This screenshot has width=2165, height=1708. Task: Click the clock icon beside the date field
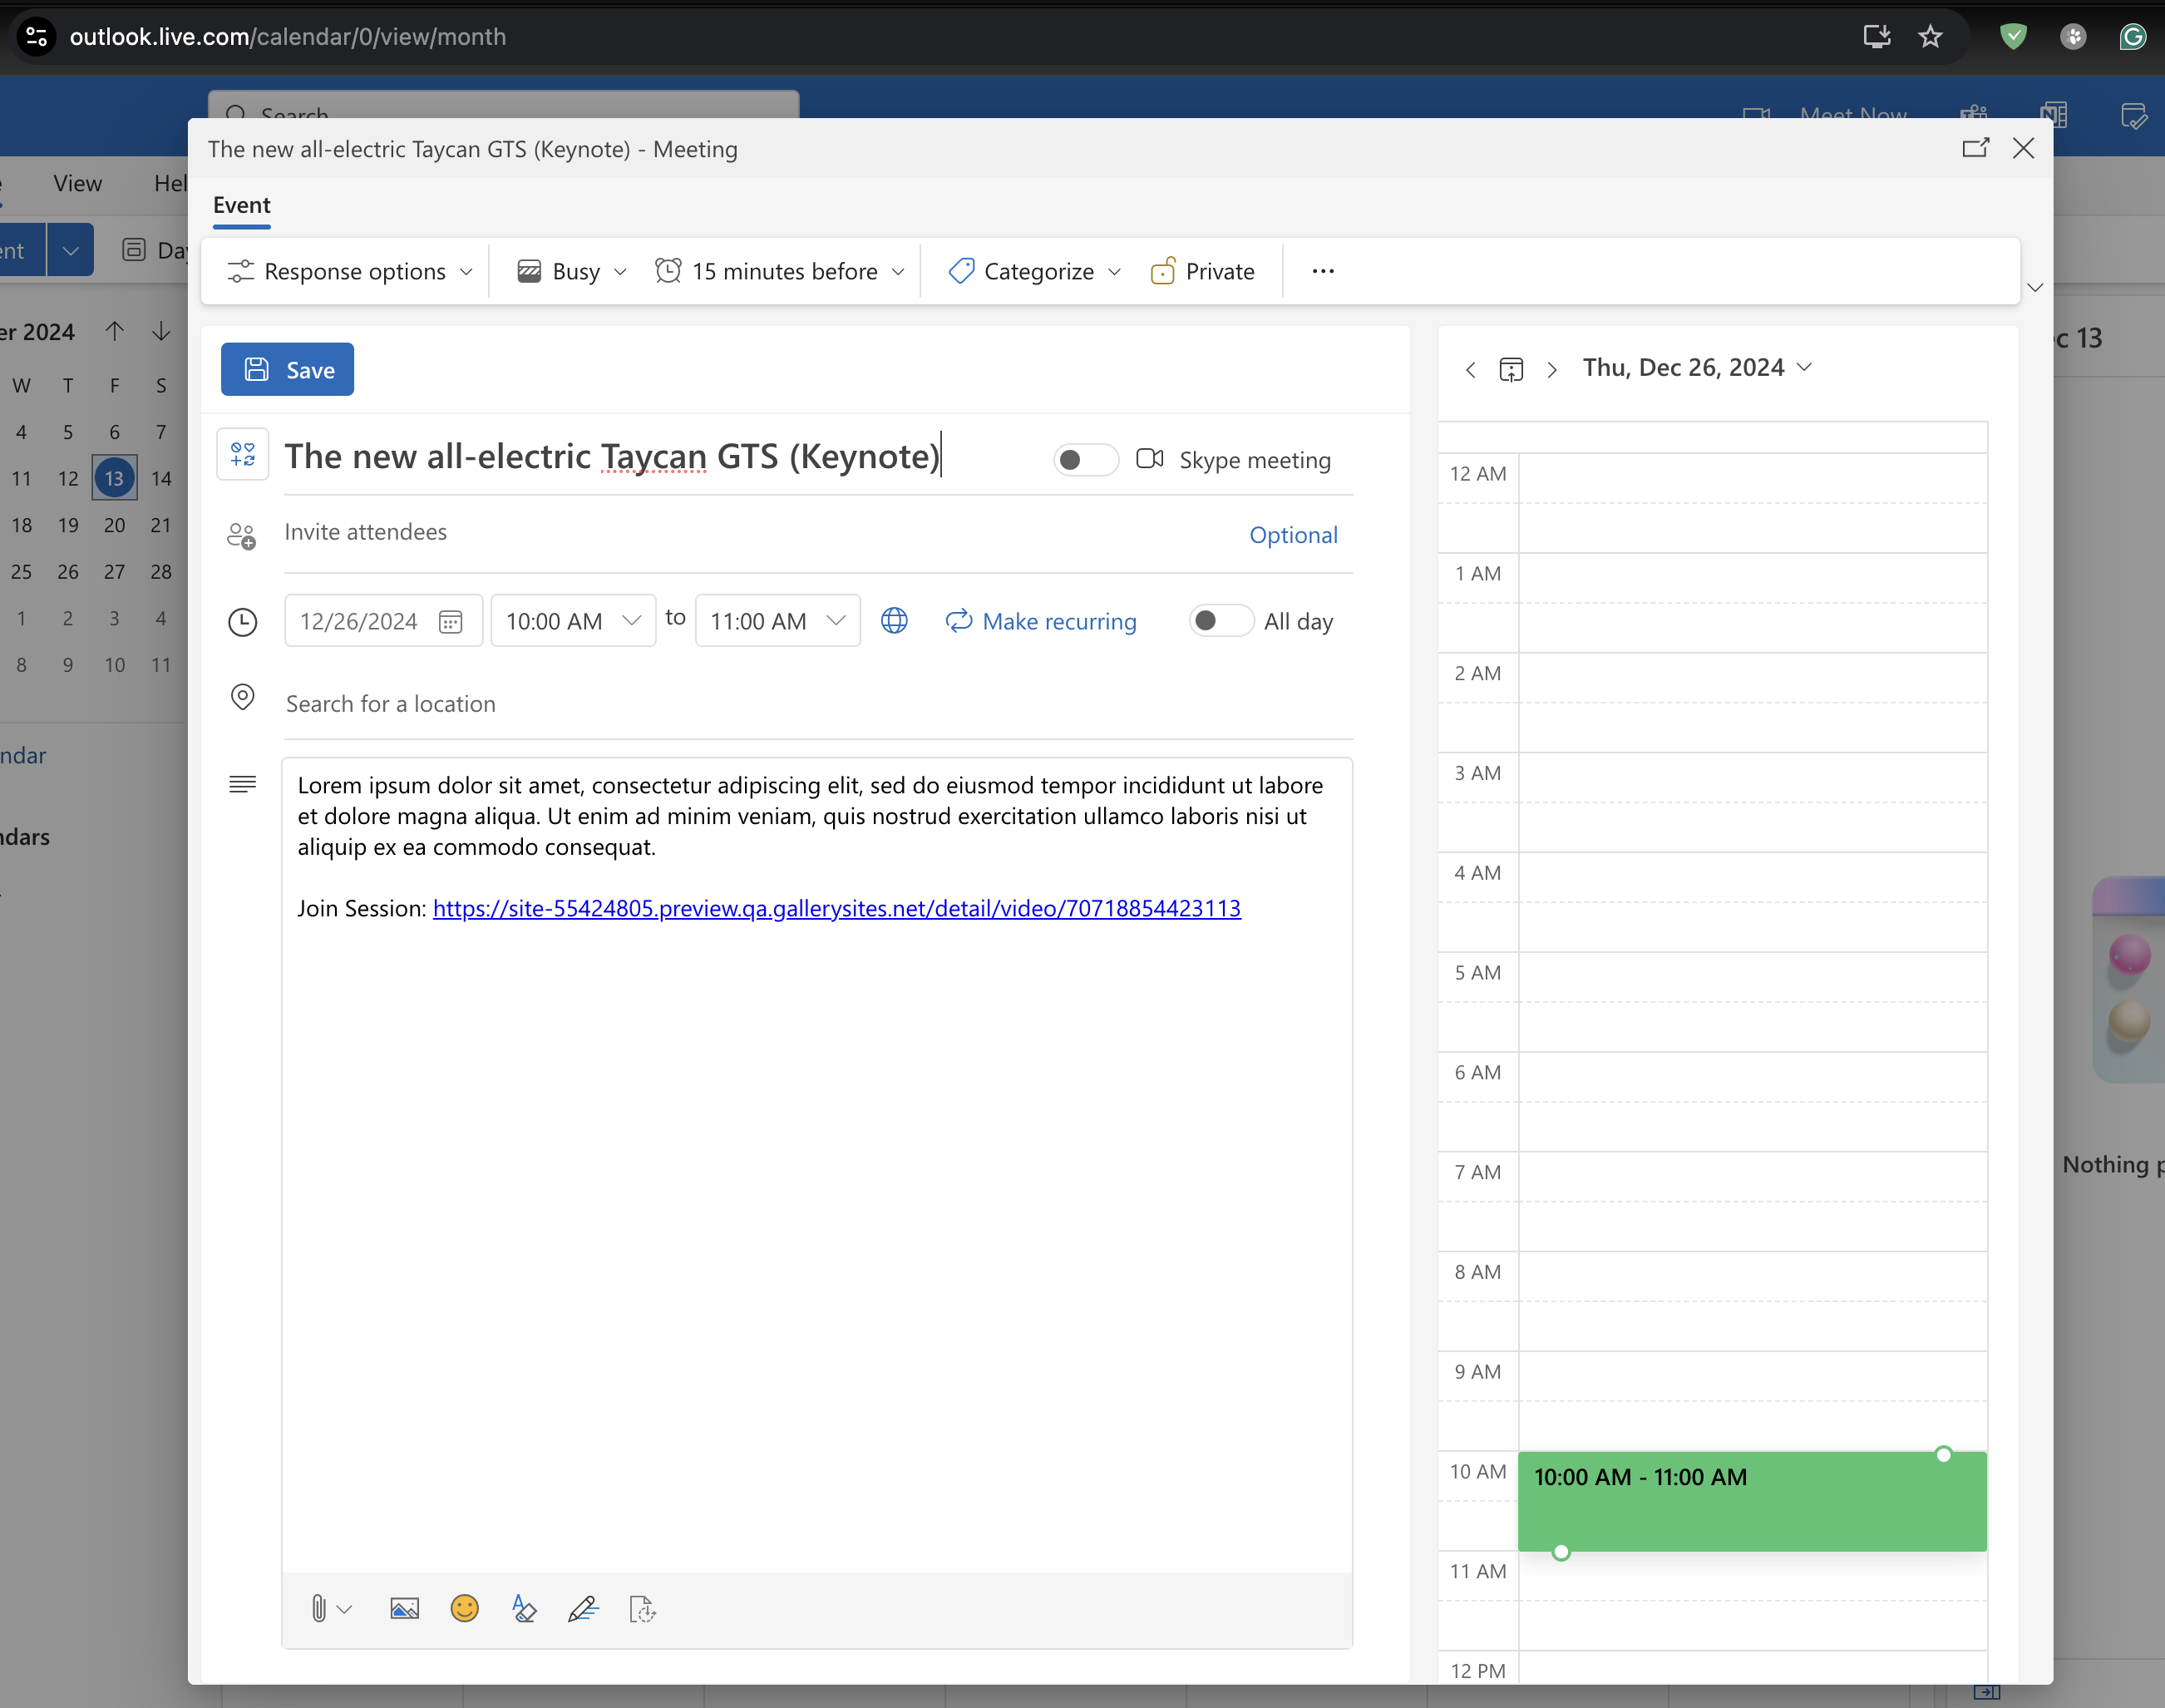click(243, 622)
